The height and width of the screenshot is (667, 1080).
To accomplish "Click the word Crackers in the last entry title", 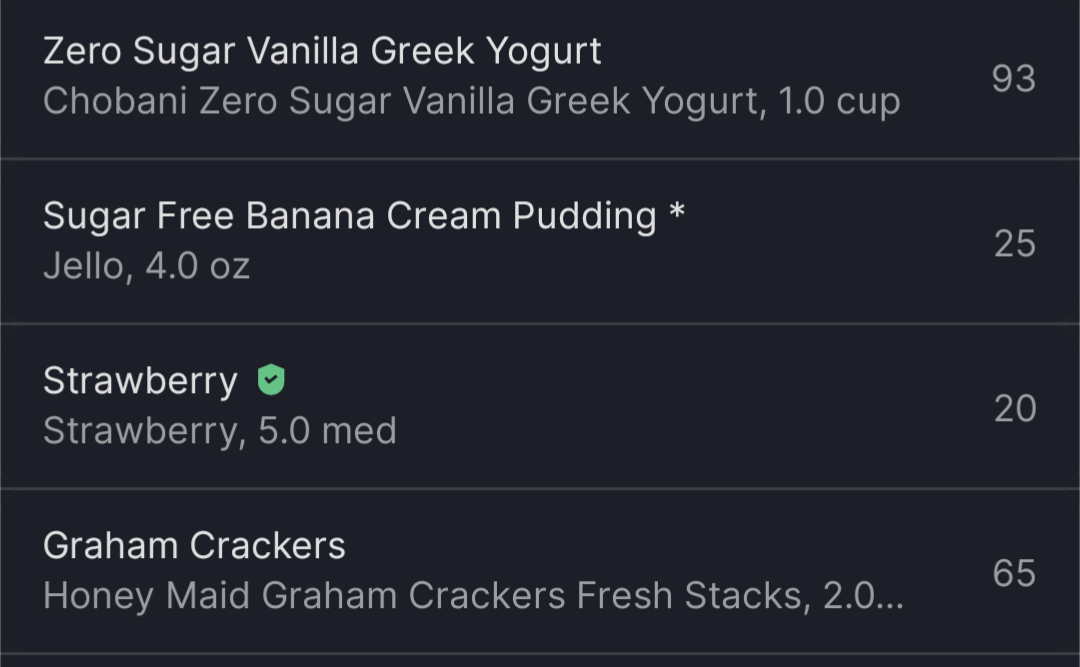I will pos(267,546).
